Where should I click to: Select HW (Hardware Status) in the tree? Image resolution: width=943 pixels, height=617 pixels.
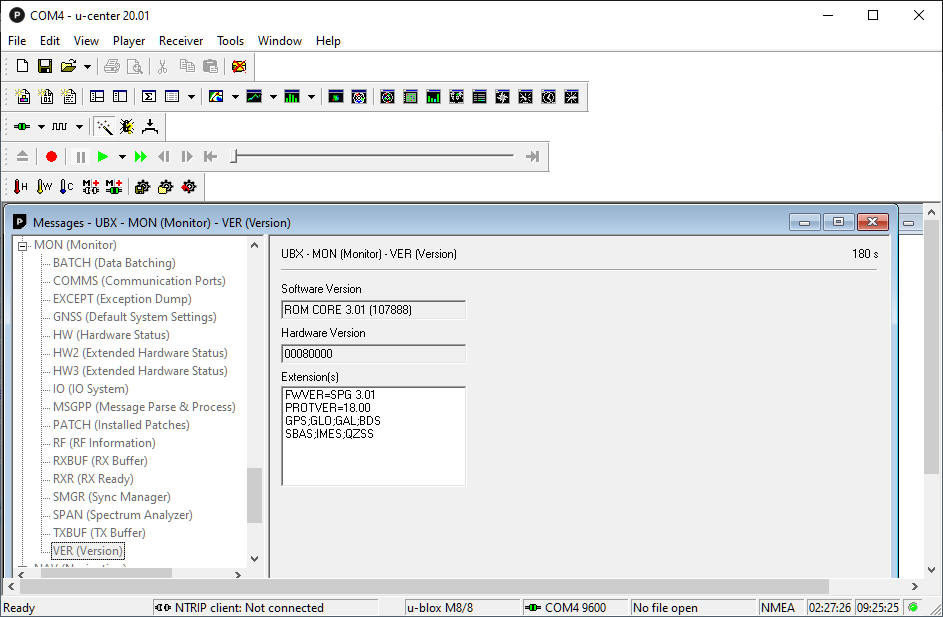[x=111, y=335]
